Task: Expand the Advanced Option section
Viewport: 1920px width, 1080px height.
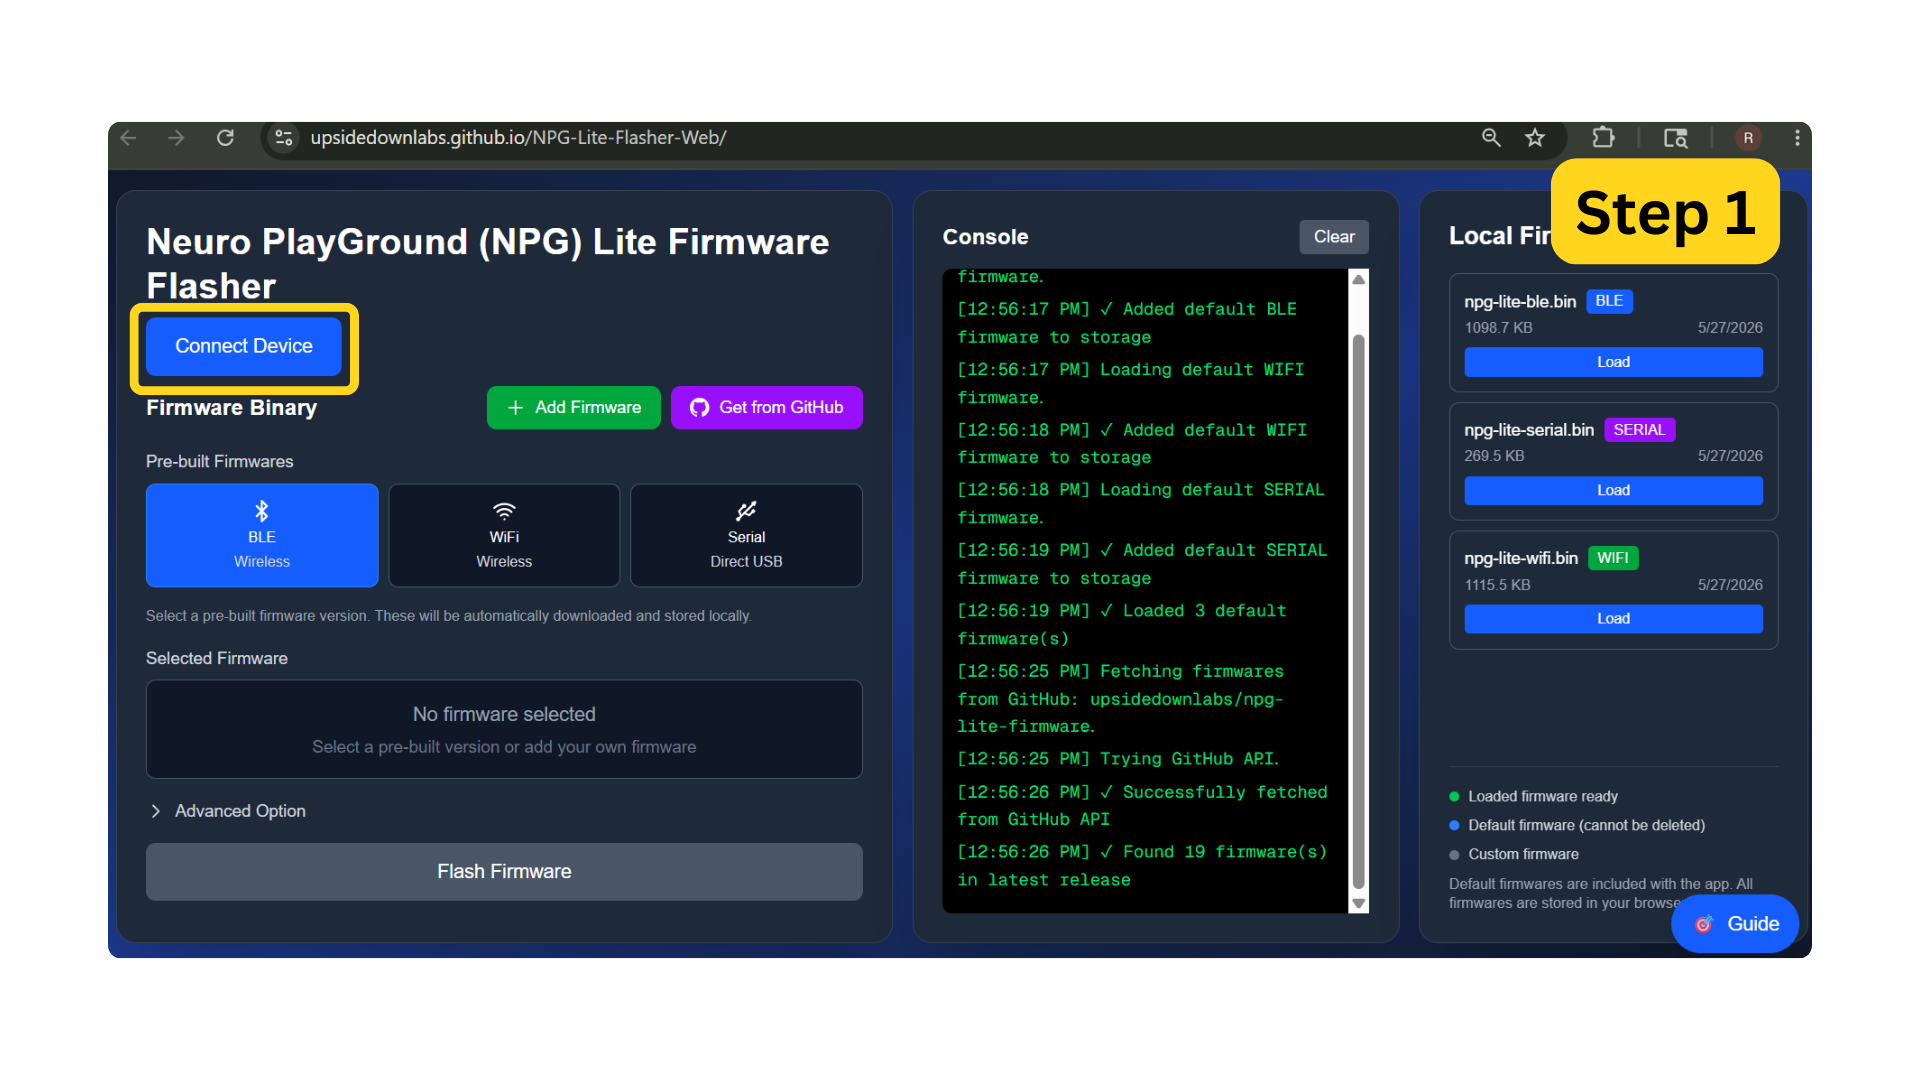Action: tap(228, 811)
